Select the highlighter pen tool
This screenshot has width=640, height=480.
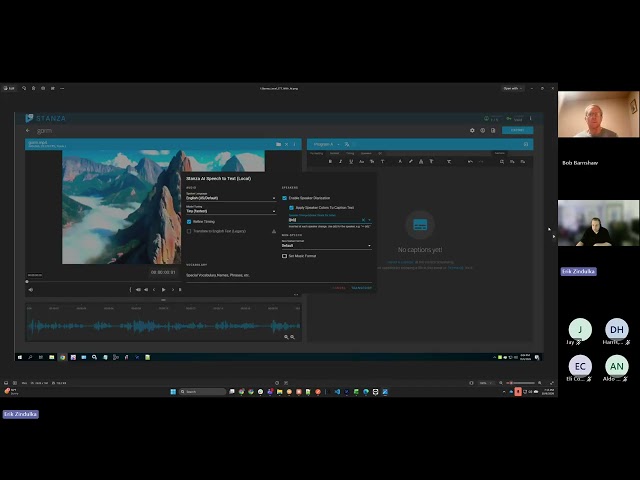point(411,162)
